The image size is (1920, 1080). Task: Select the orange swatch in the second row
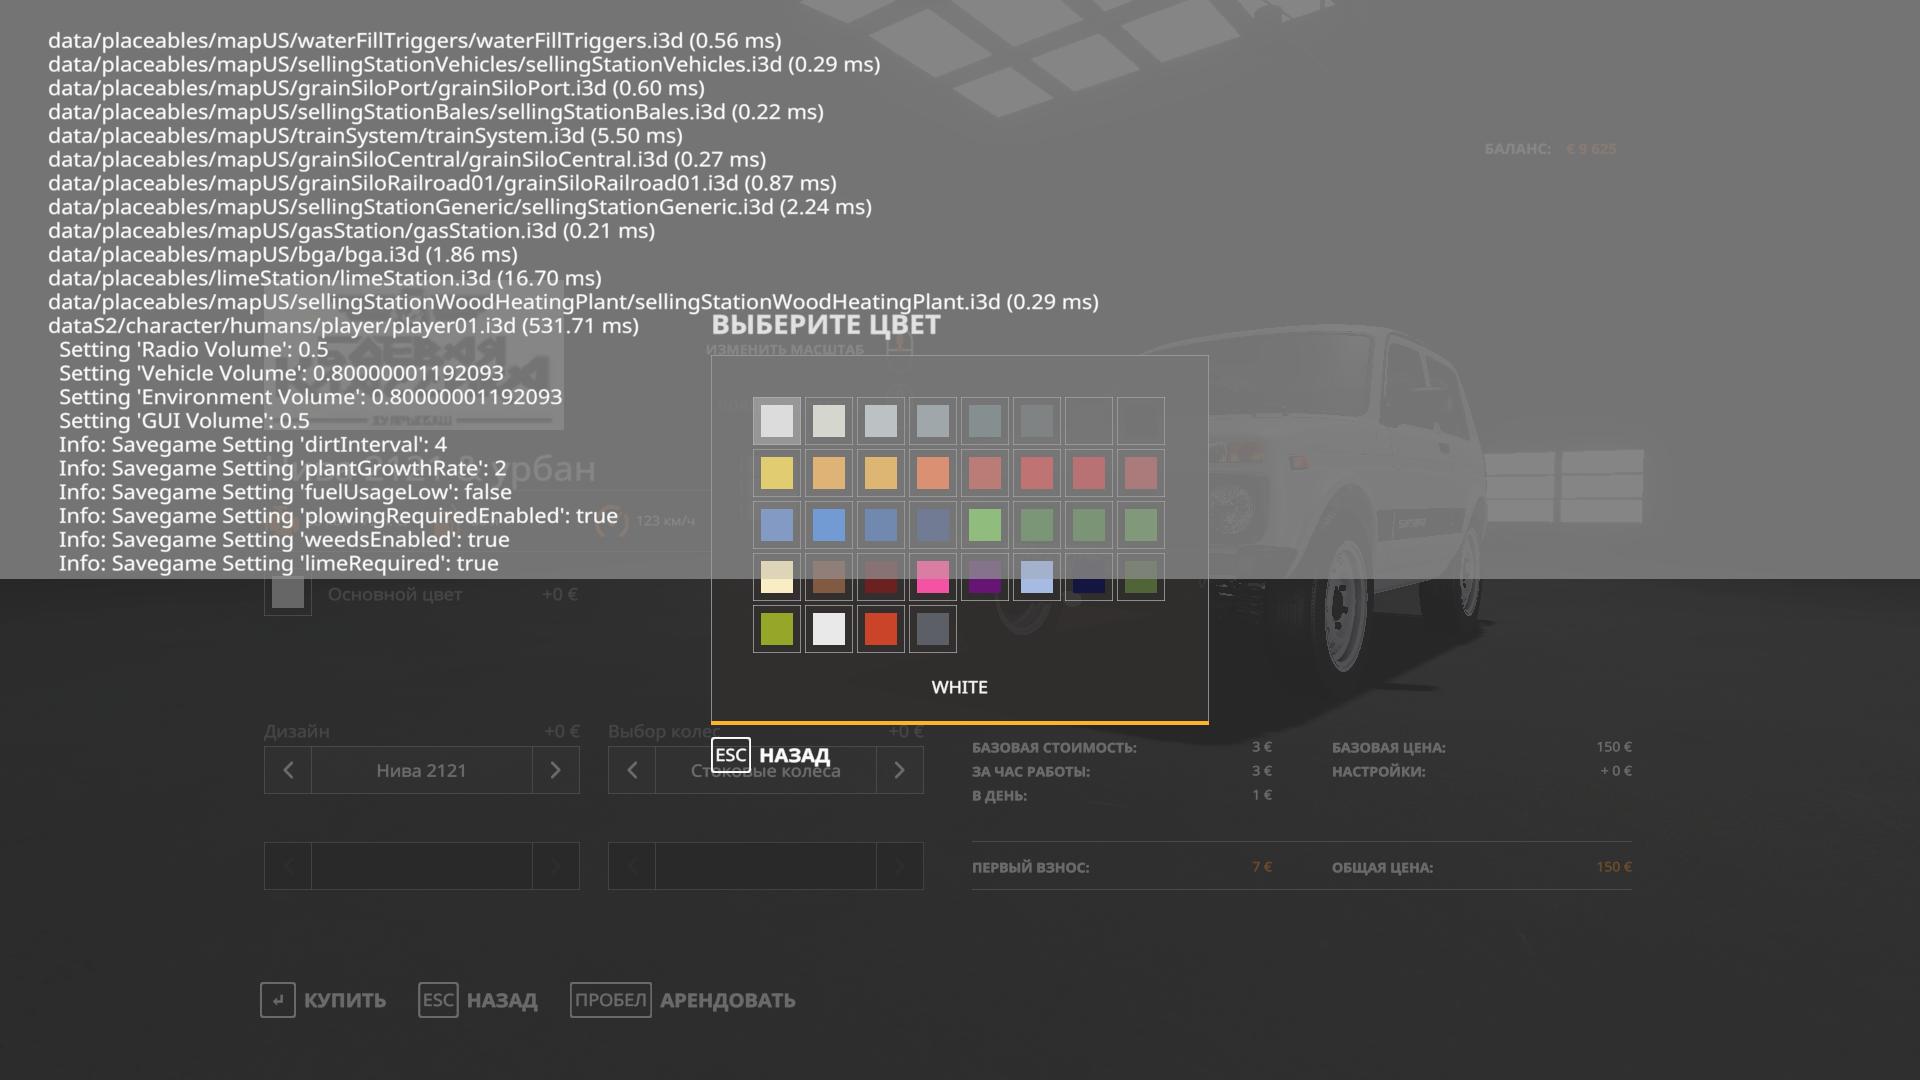point(933,473)
